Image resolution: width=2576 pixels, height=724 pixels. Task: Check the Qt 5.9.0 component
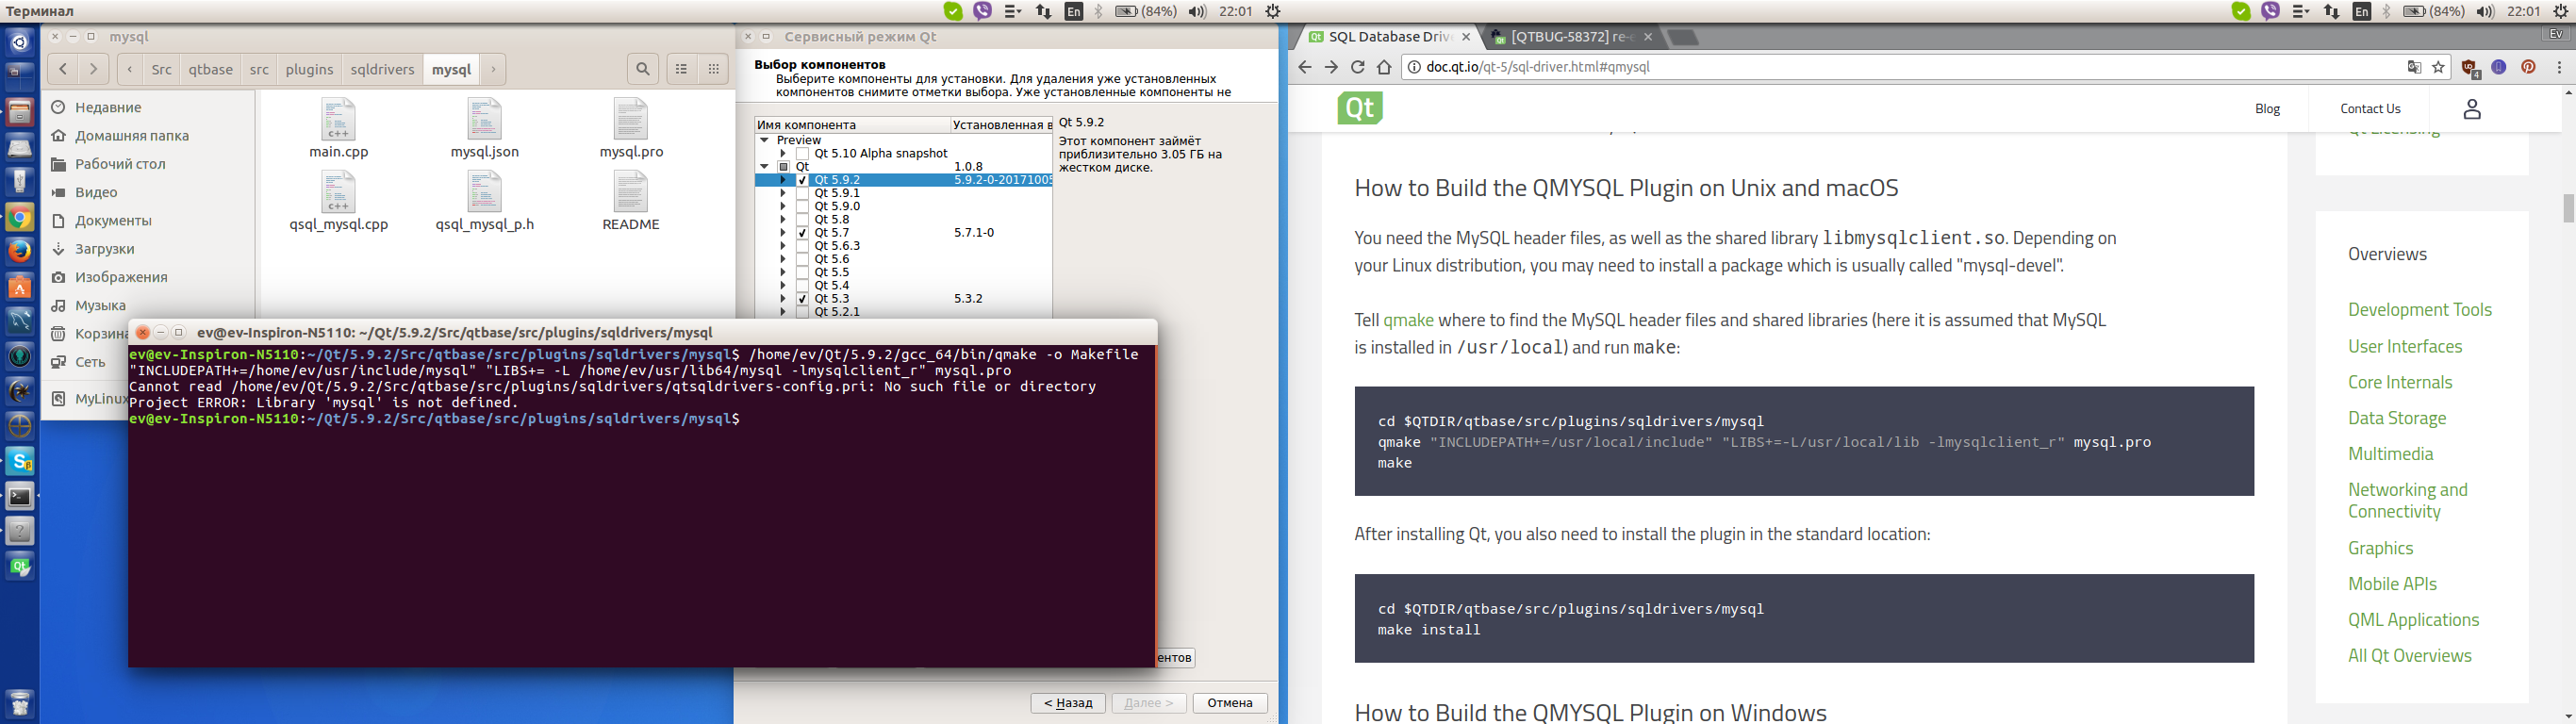coord(802,206)
